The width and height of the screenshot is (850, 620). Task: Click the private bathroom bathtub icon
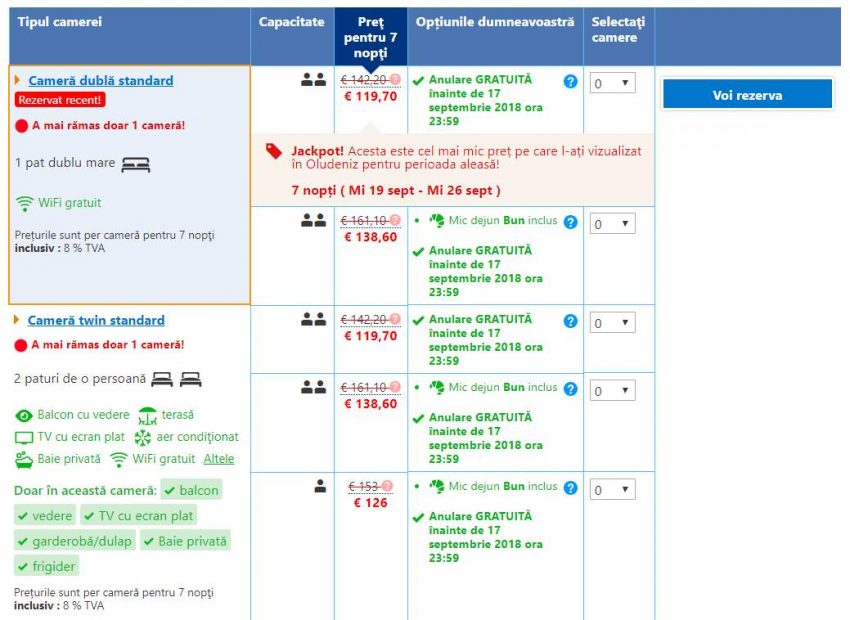pyautogui.click(x=24, y=459)
